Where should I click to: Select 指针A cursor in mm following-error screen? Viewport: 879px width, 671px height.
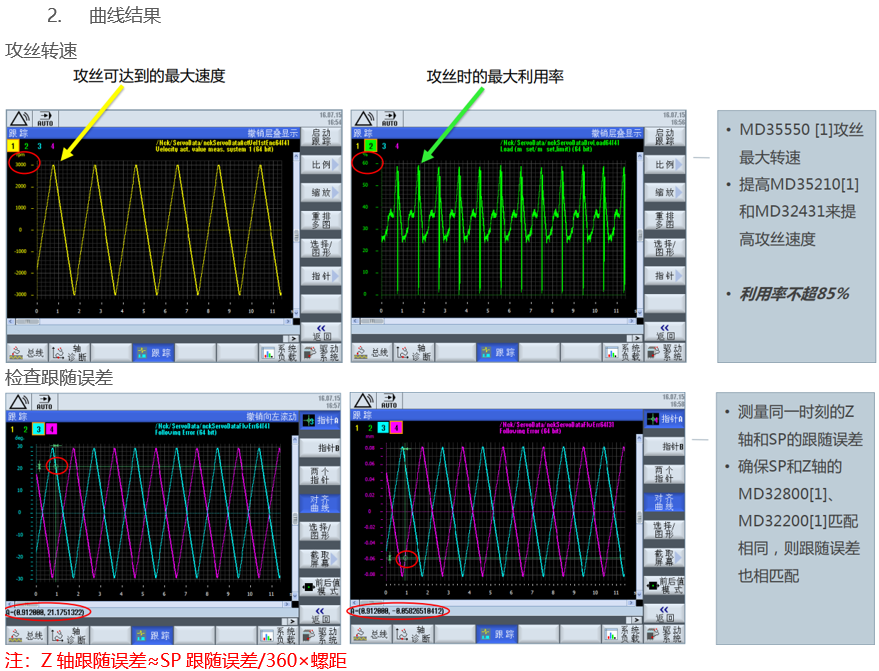tap(664, 419)
